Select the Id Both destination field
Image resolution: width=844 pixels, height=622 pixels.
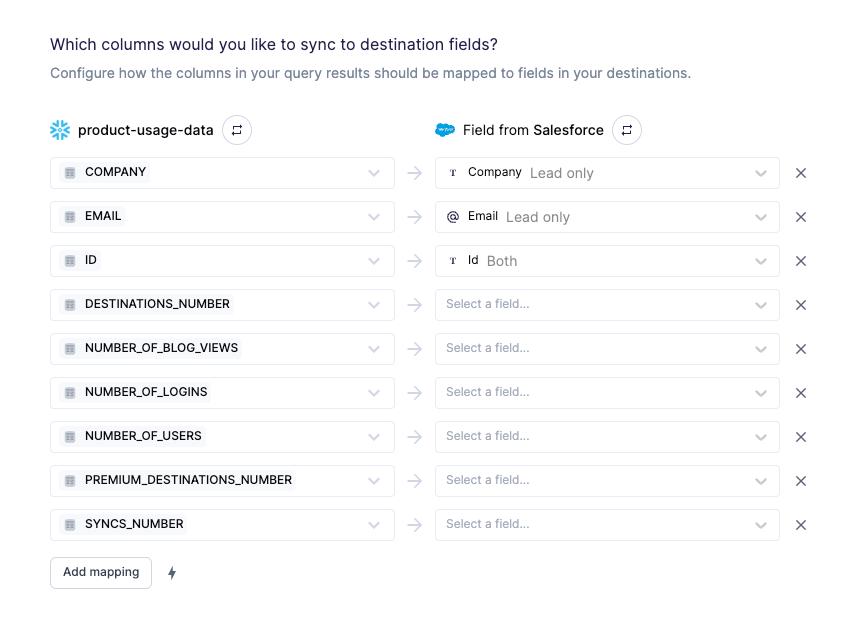(607, 260)
